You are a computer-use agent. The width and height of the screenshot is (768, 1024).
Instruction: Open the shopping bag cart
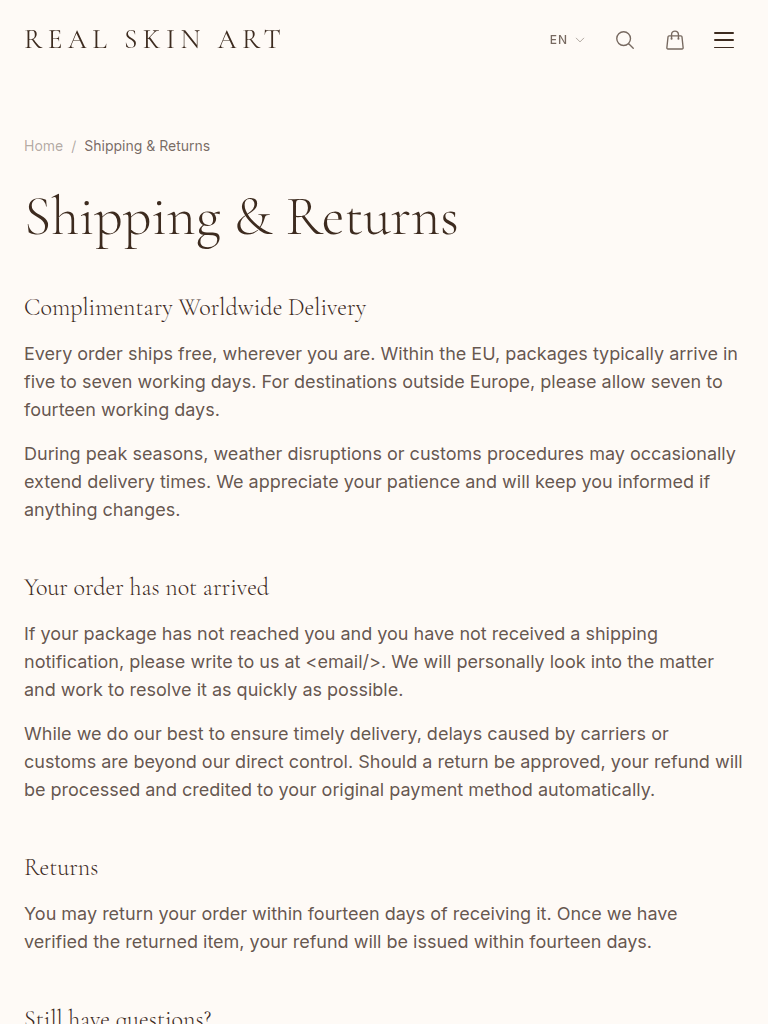675,40
